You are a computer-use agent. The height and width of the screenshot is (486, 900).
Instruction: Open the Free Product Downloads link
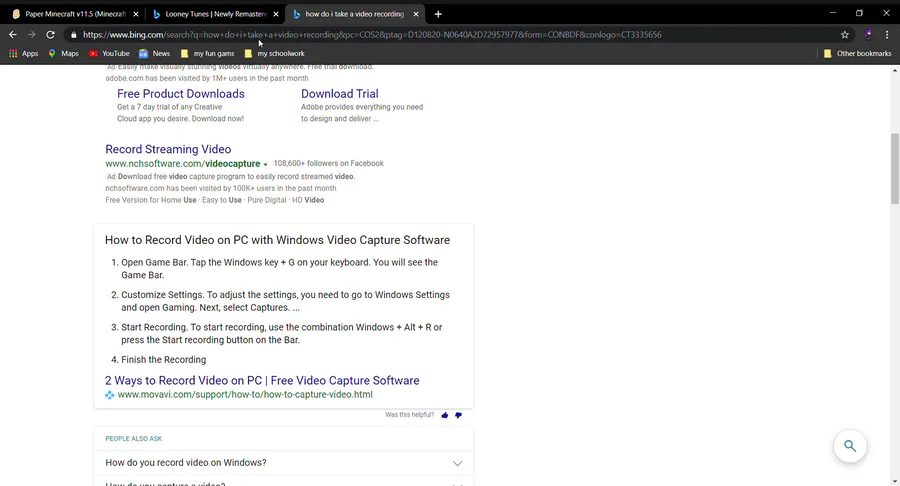pos(181,94)
